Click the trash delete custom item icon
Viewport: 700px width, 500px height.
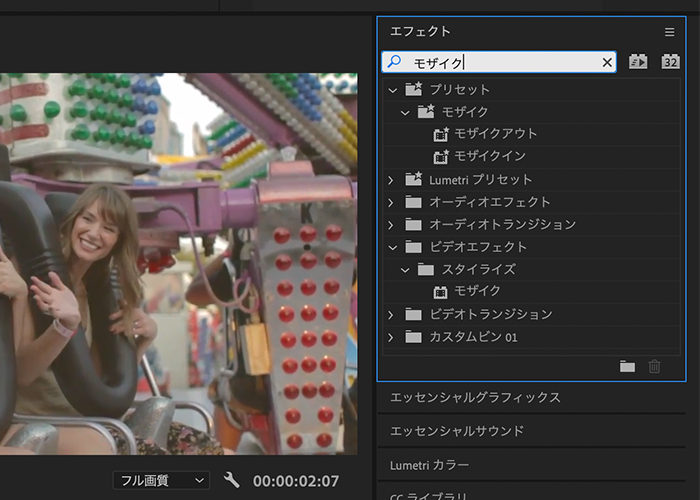pos(655,366)
